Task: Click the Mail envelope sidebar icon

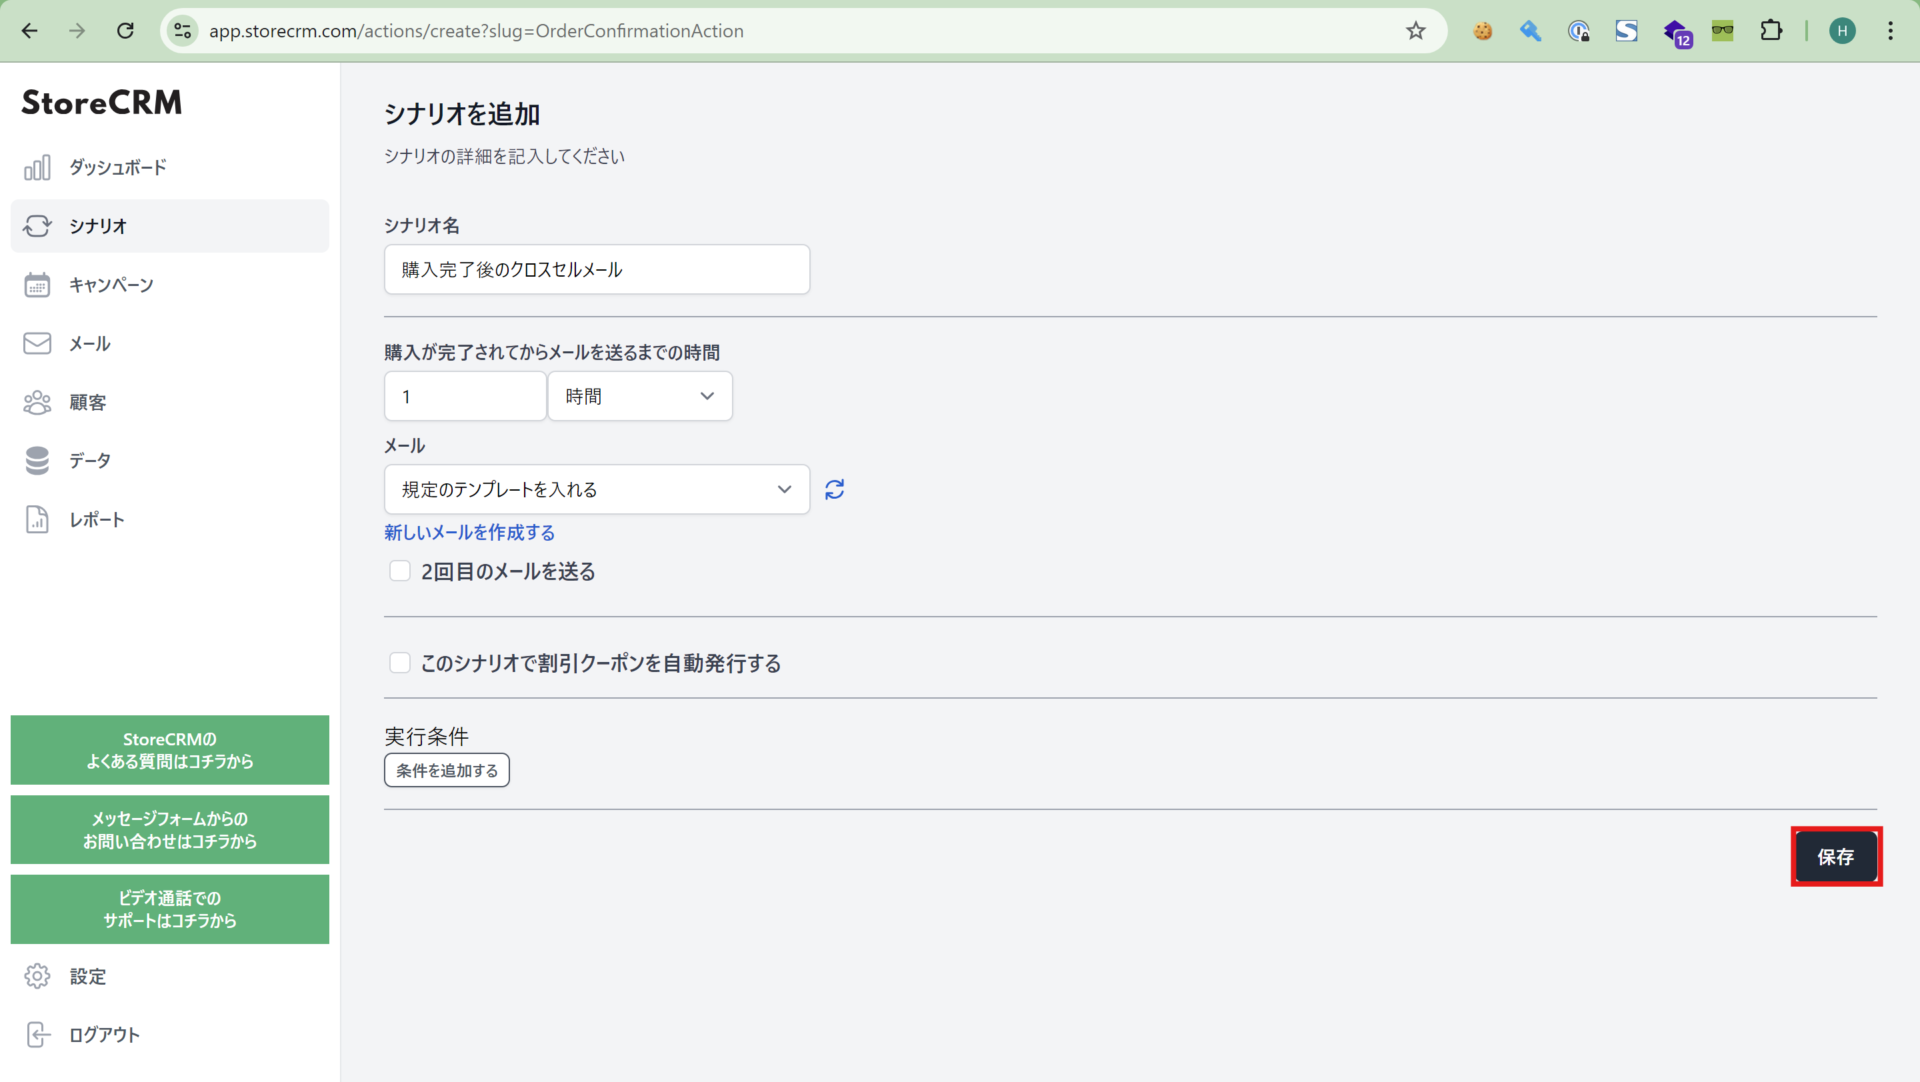Action: 37,343
